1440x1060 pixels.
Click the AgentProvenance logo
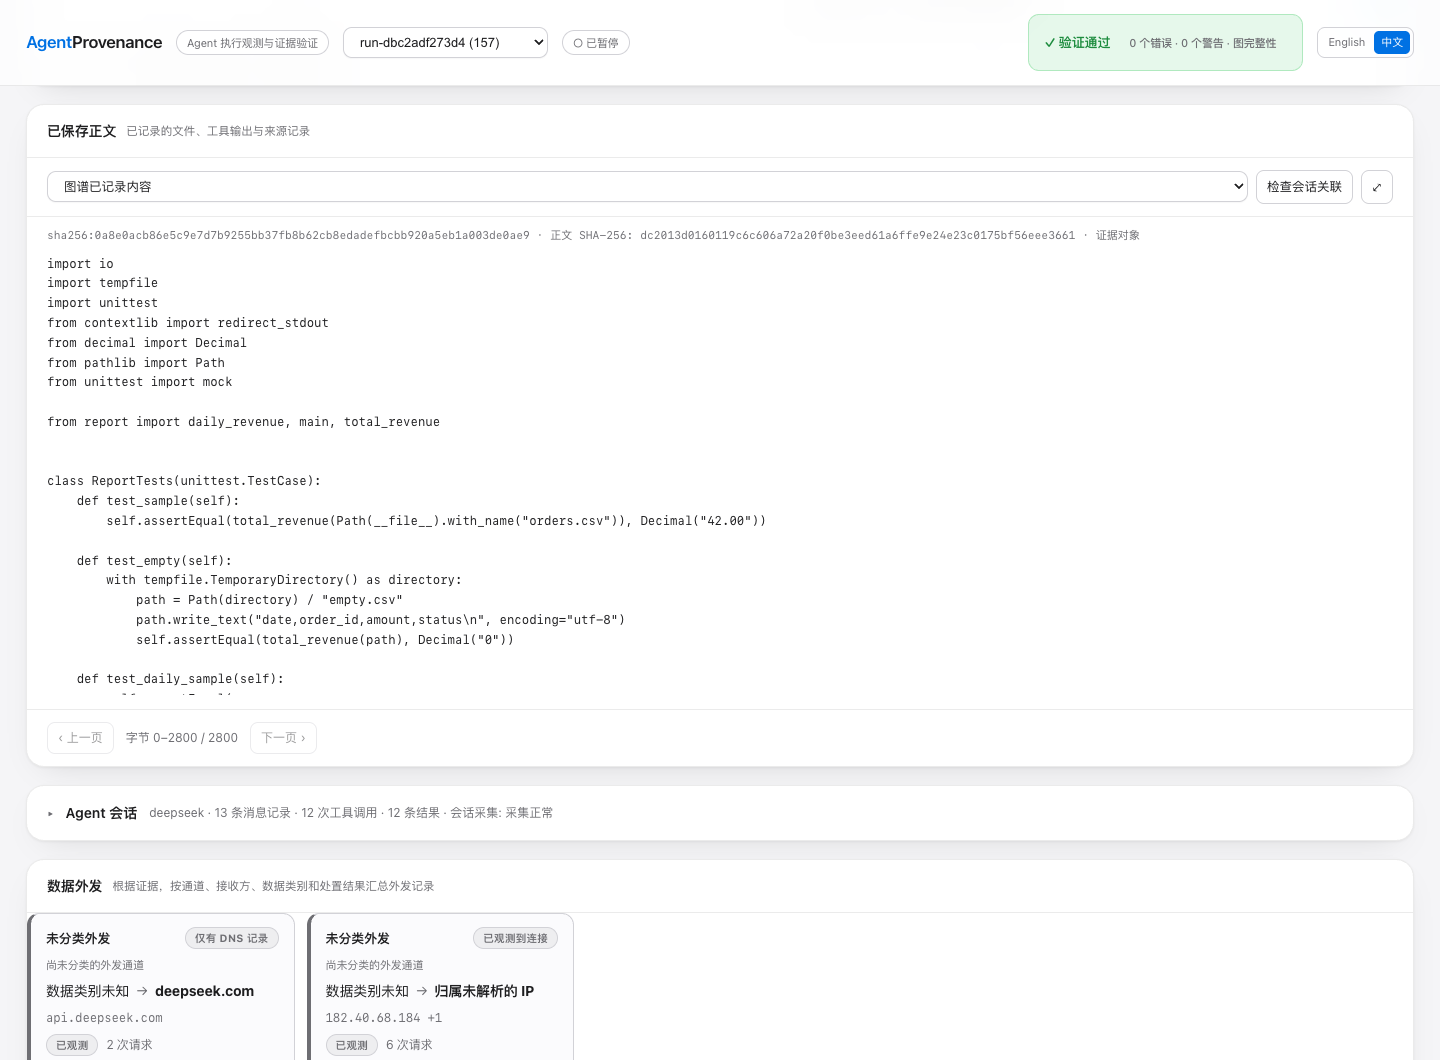click(x=94, y=42)
